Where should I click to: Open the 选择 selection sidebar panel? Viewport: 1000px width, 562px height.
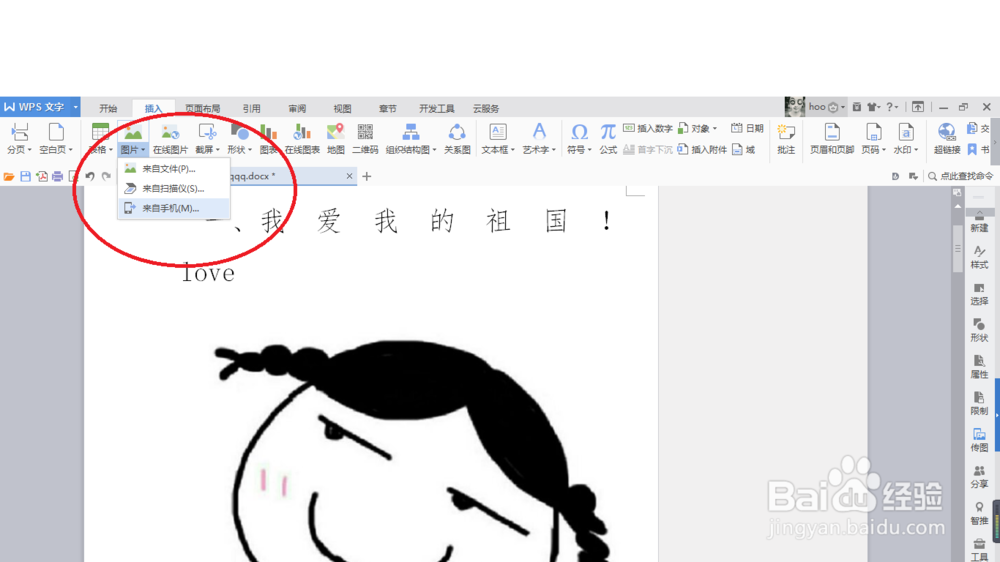[x=979, y=294]
